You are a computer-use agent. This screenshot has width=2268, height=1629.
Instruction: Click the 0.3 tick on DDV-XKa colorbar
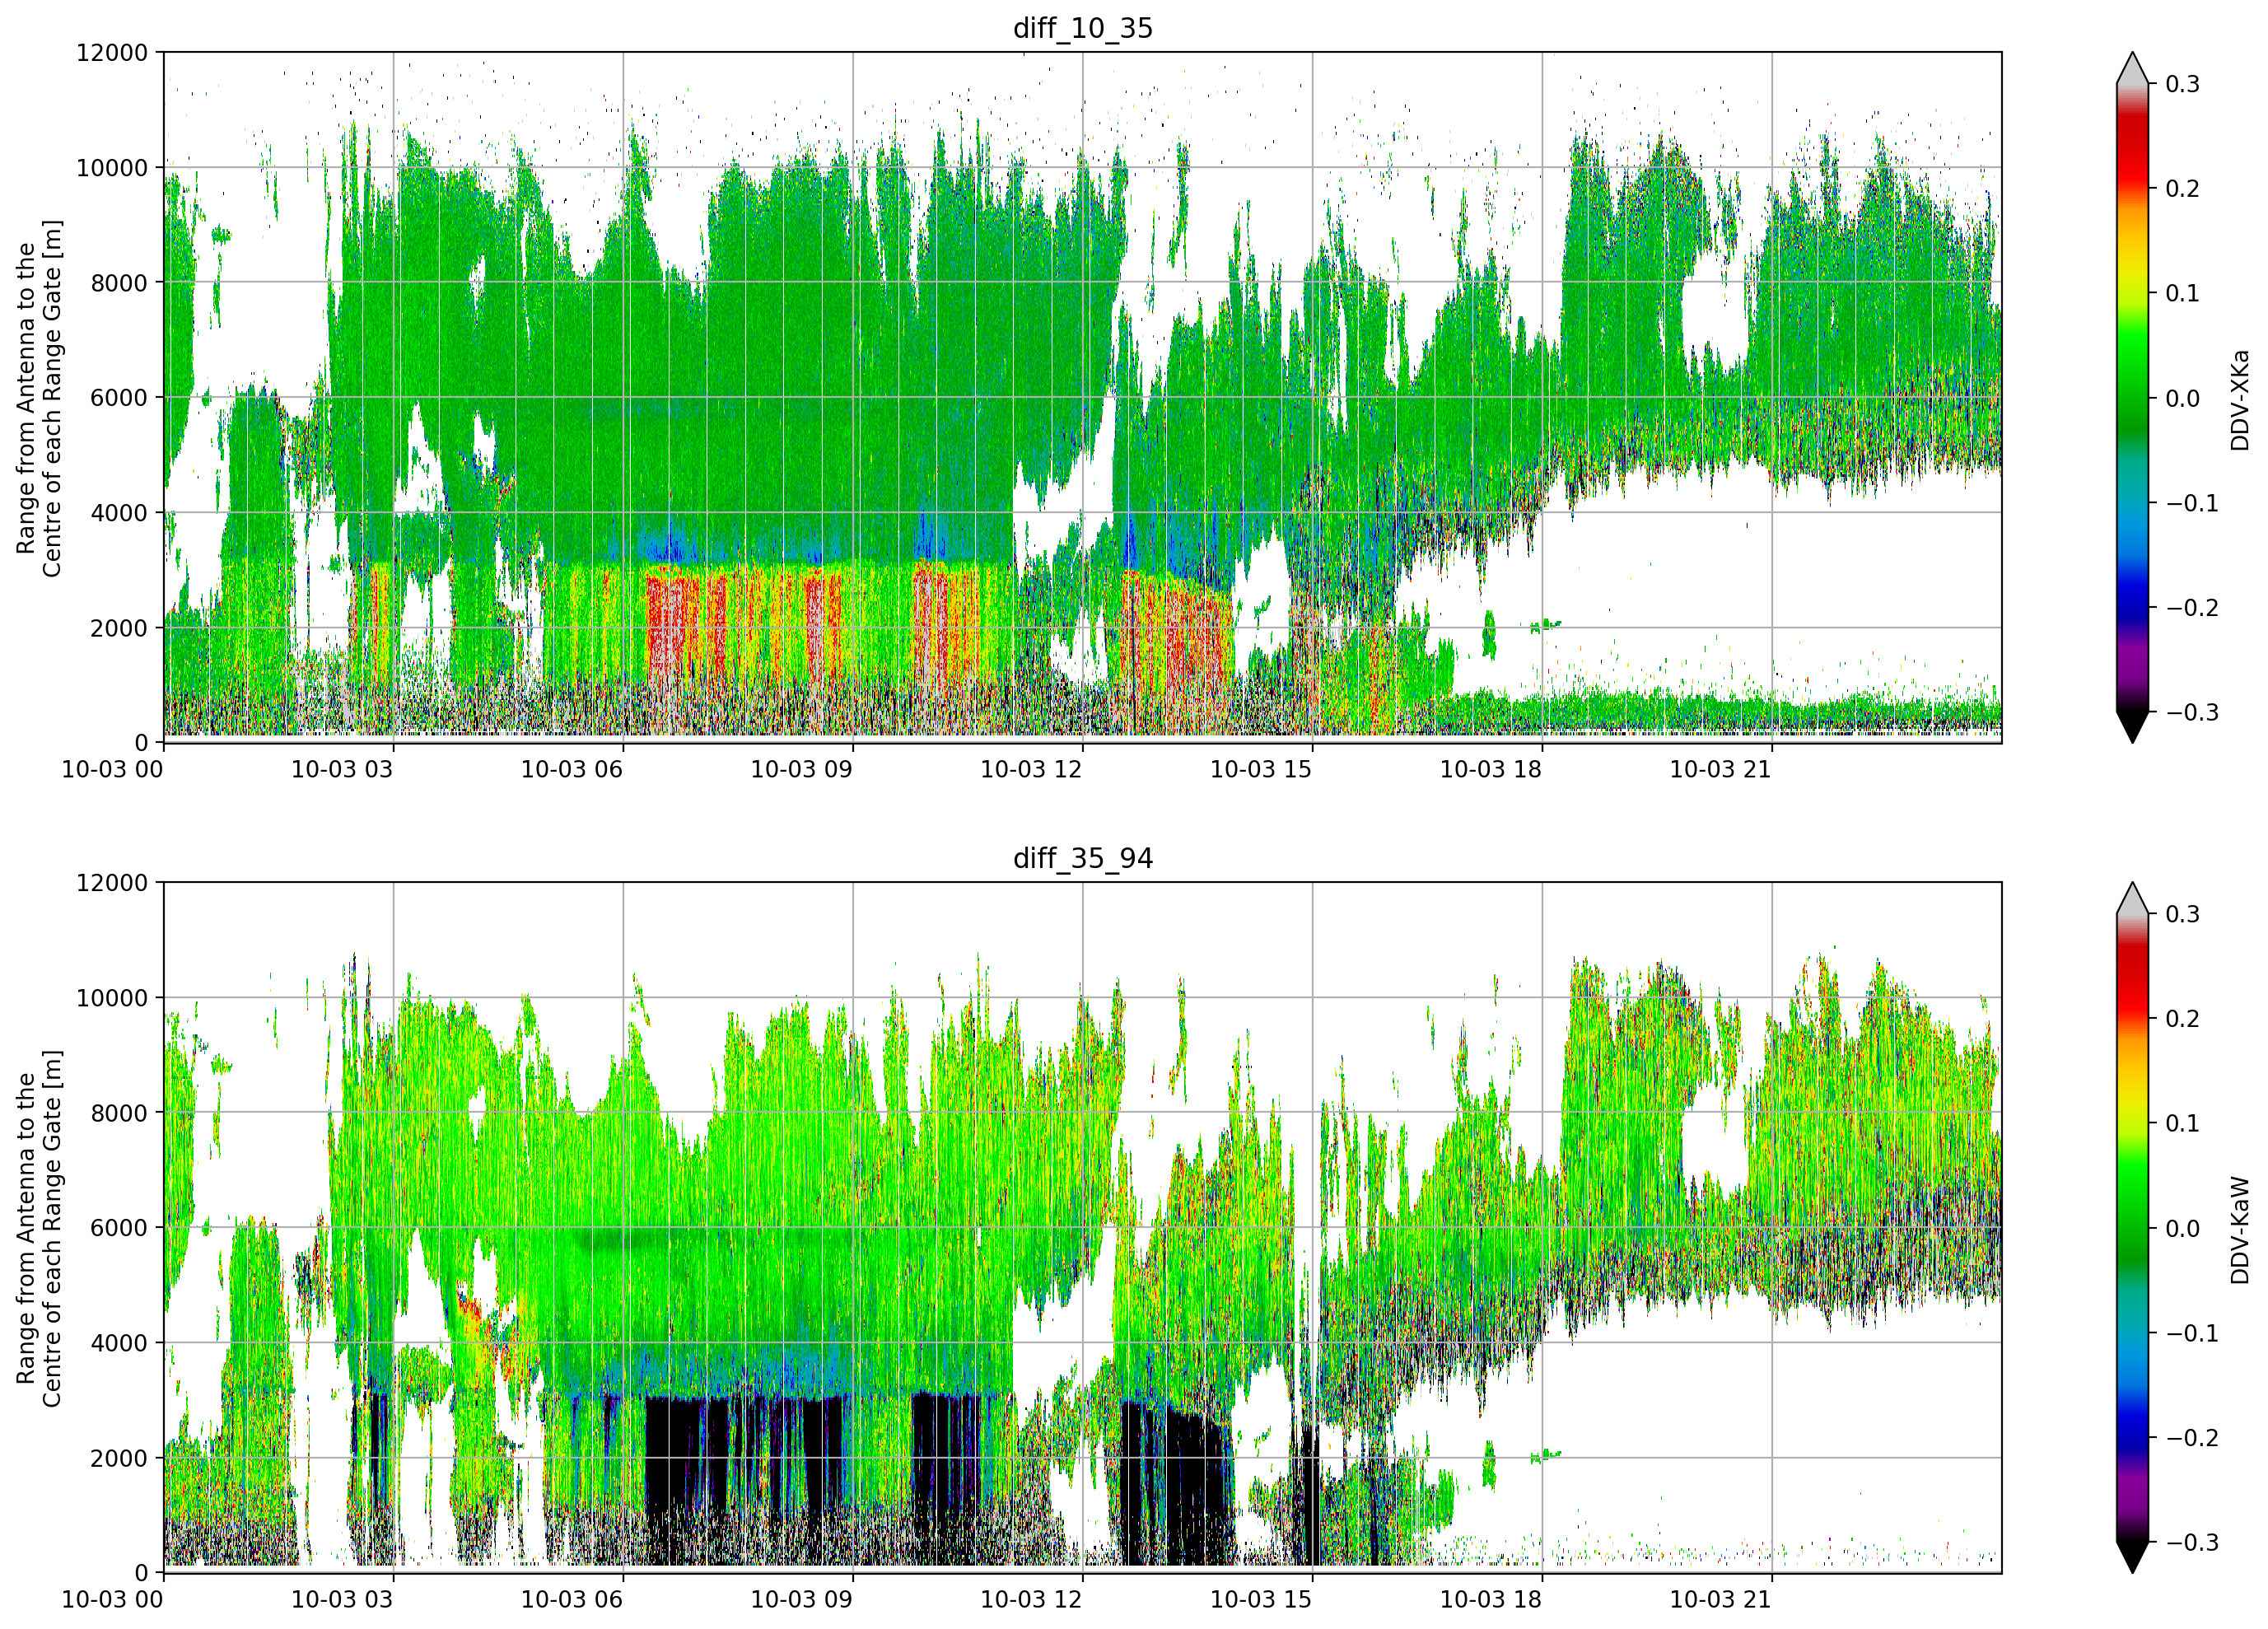tap(2183, 84)
